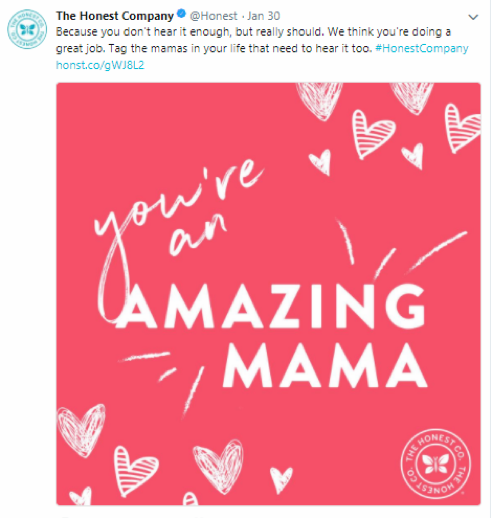Open The Honest Company display name

(115, 16)
